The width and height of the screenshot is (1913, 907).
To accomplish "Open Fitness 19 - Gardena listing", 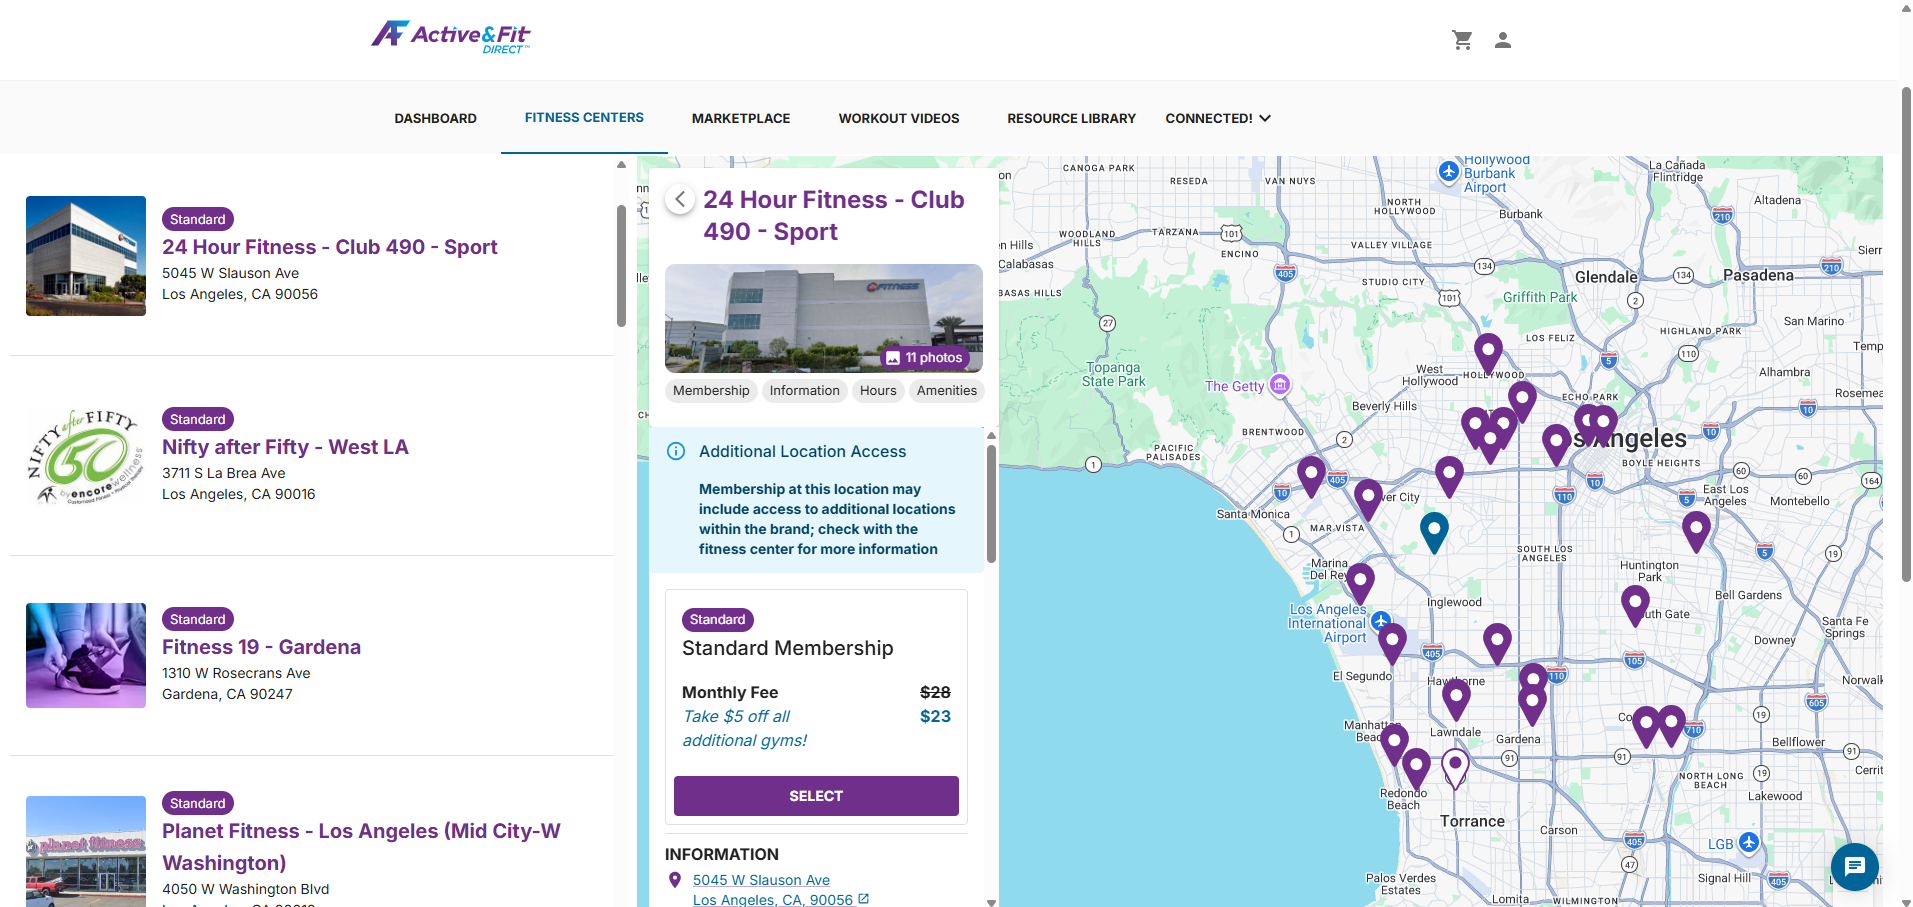I will pos(261,647).
